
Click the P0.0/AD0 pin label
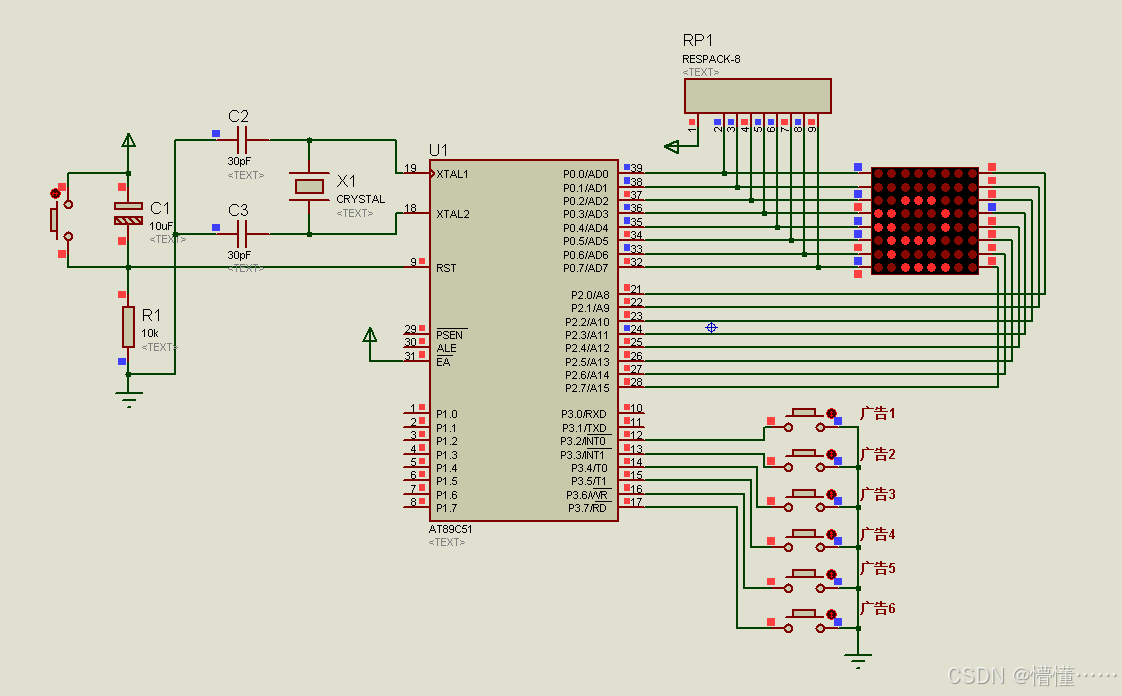pyautogui.click(x=585, y=174)
